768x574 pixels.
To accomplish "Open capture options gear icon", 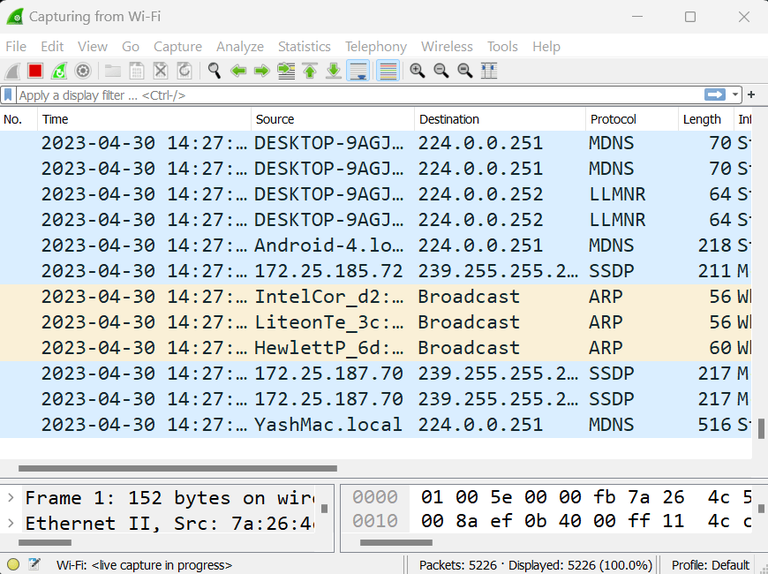I will point(83,71).
